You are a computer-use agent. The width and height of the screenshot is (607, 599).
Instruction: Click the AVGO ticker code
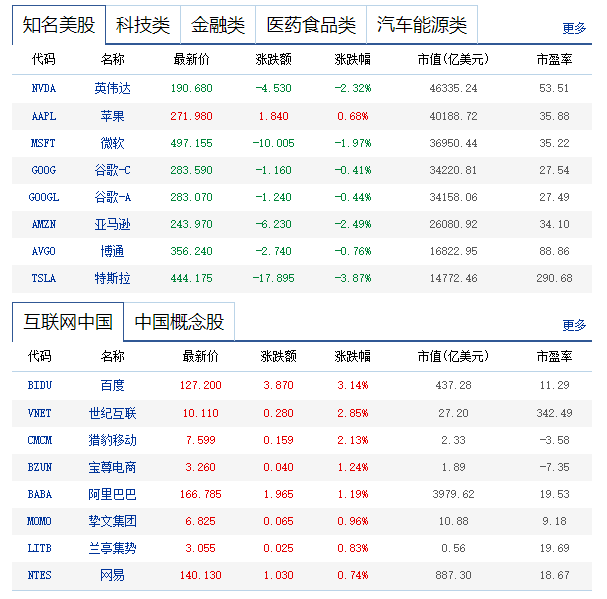tap(44, 251)
